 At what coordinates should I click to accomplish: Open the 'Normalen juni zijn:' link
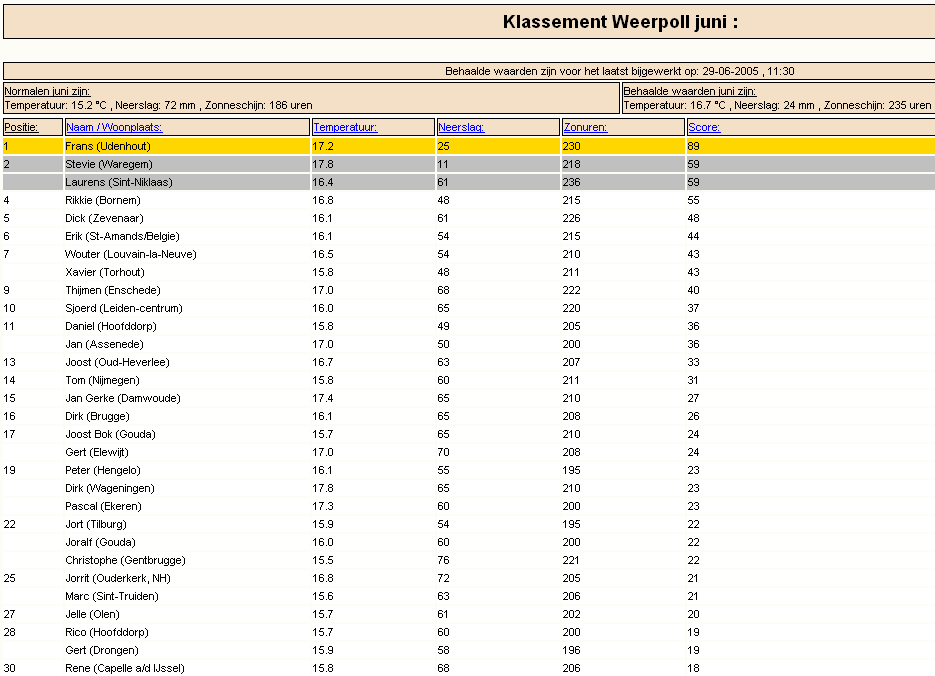47,91
